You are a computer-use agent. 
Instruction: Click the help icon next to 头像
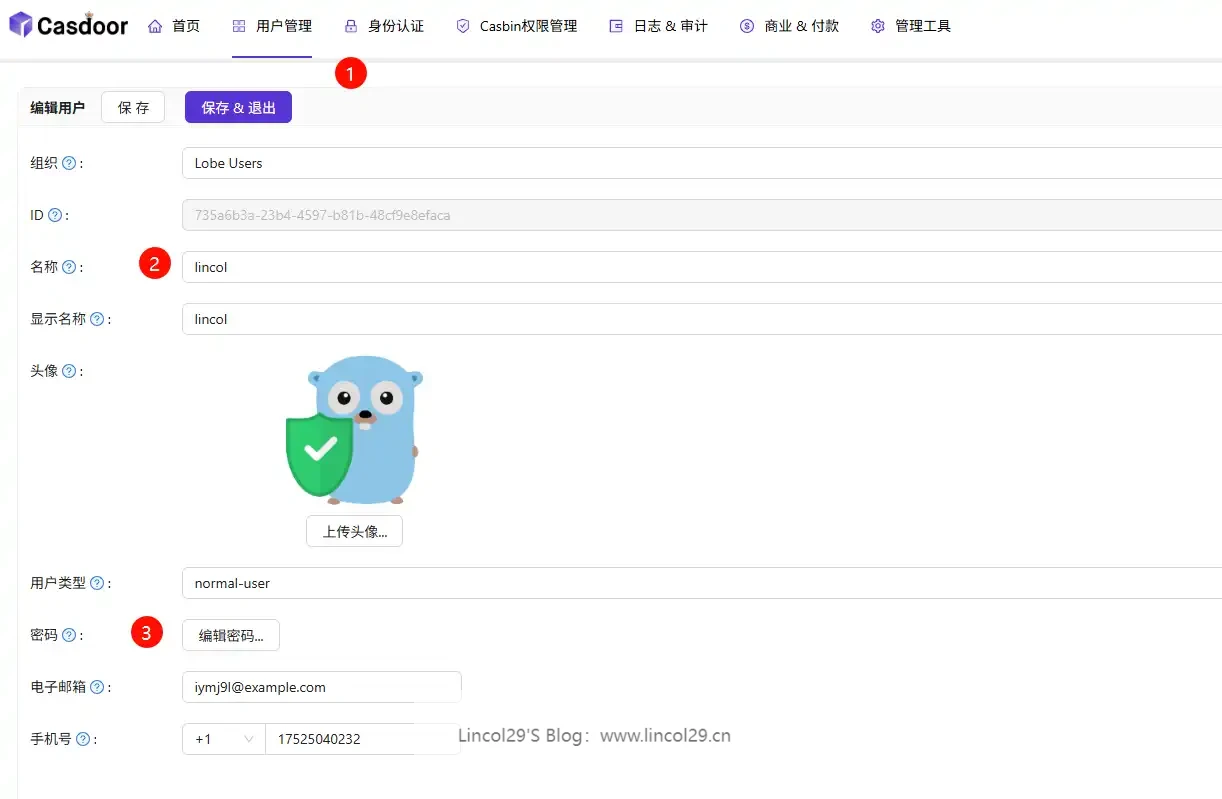coord(69,371)
